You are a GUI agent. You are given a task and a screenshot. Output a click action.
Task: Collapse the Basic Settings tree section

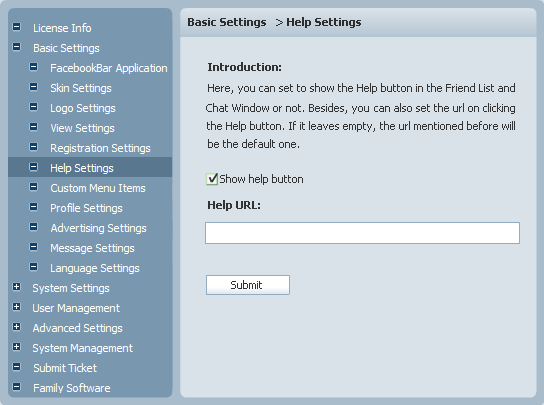coord(16,47)
